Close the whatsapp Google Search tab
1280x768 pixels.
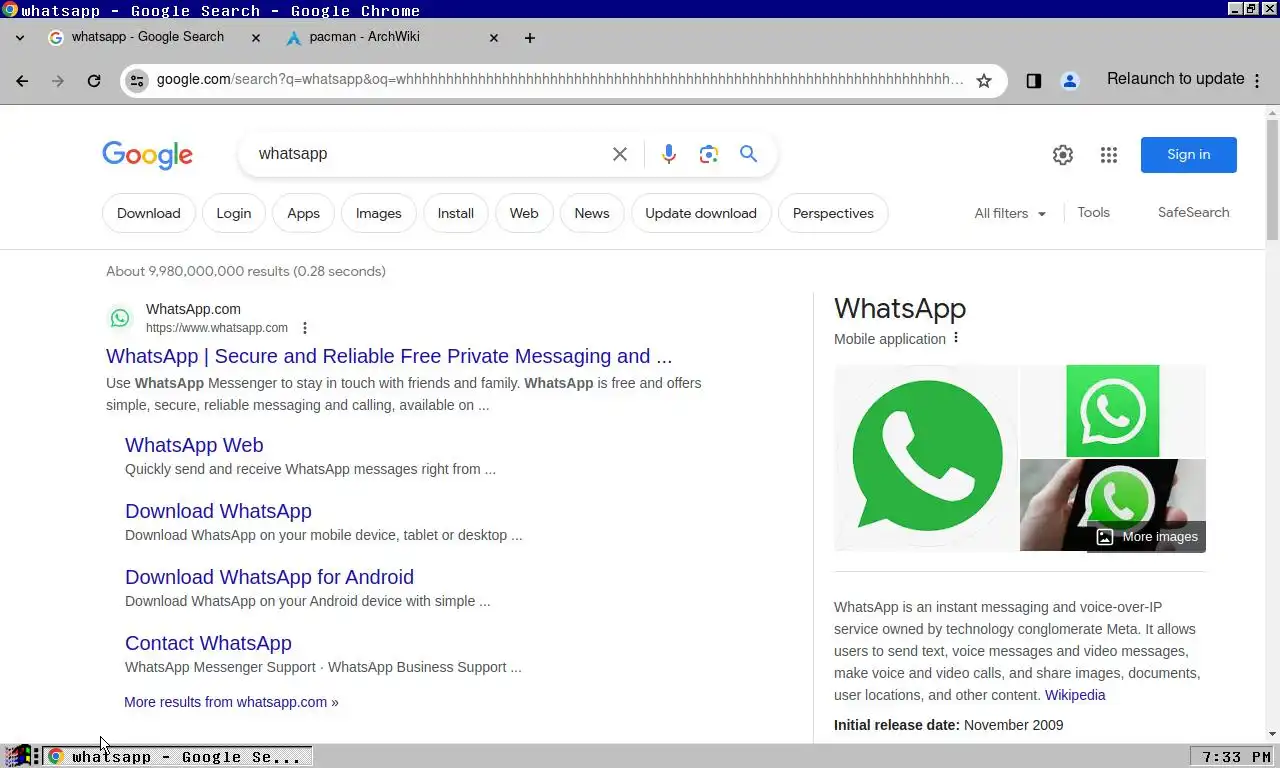tap(255, 38)
